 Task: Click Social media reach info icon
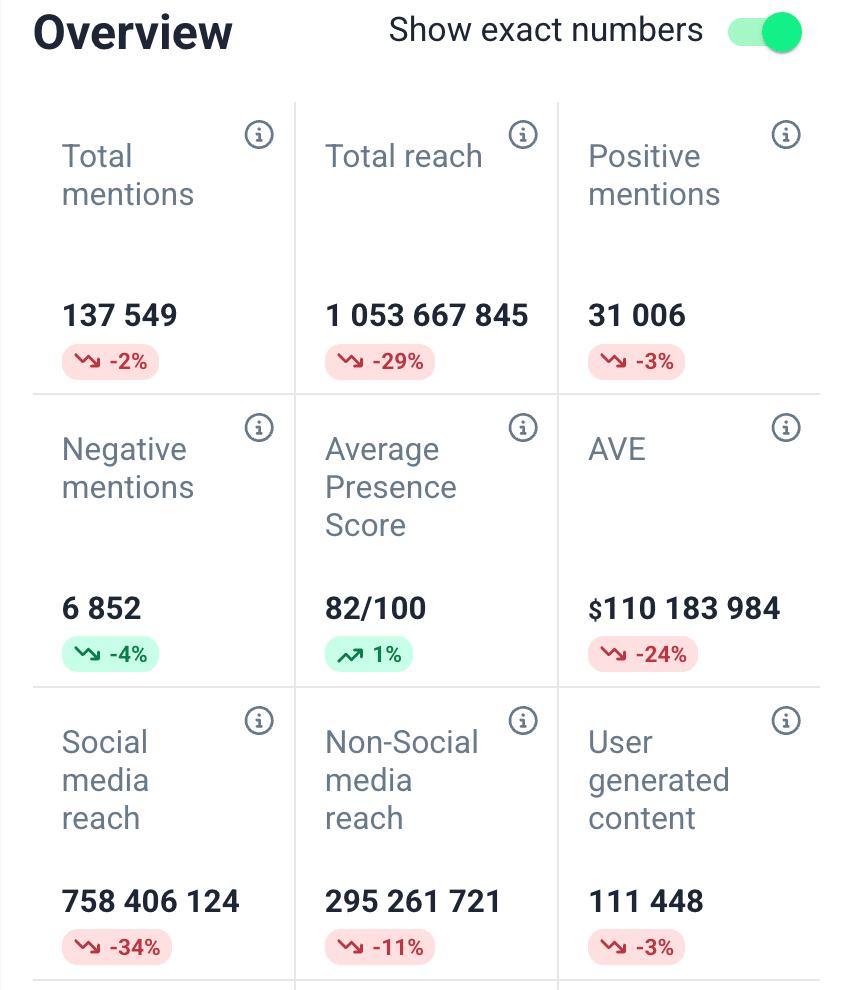259,720
